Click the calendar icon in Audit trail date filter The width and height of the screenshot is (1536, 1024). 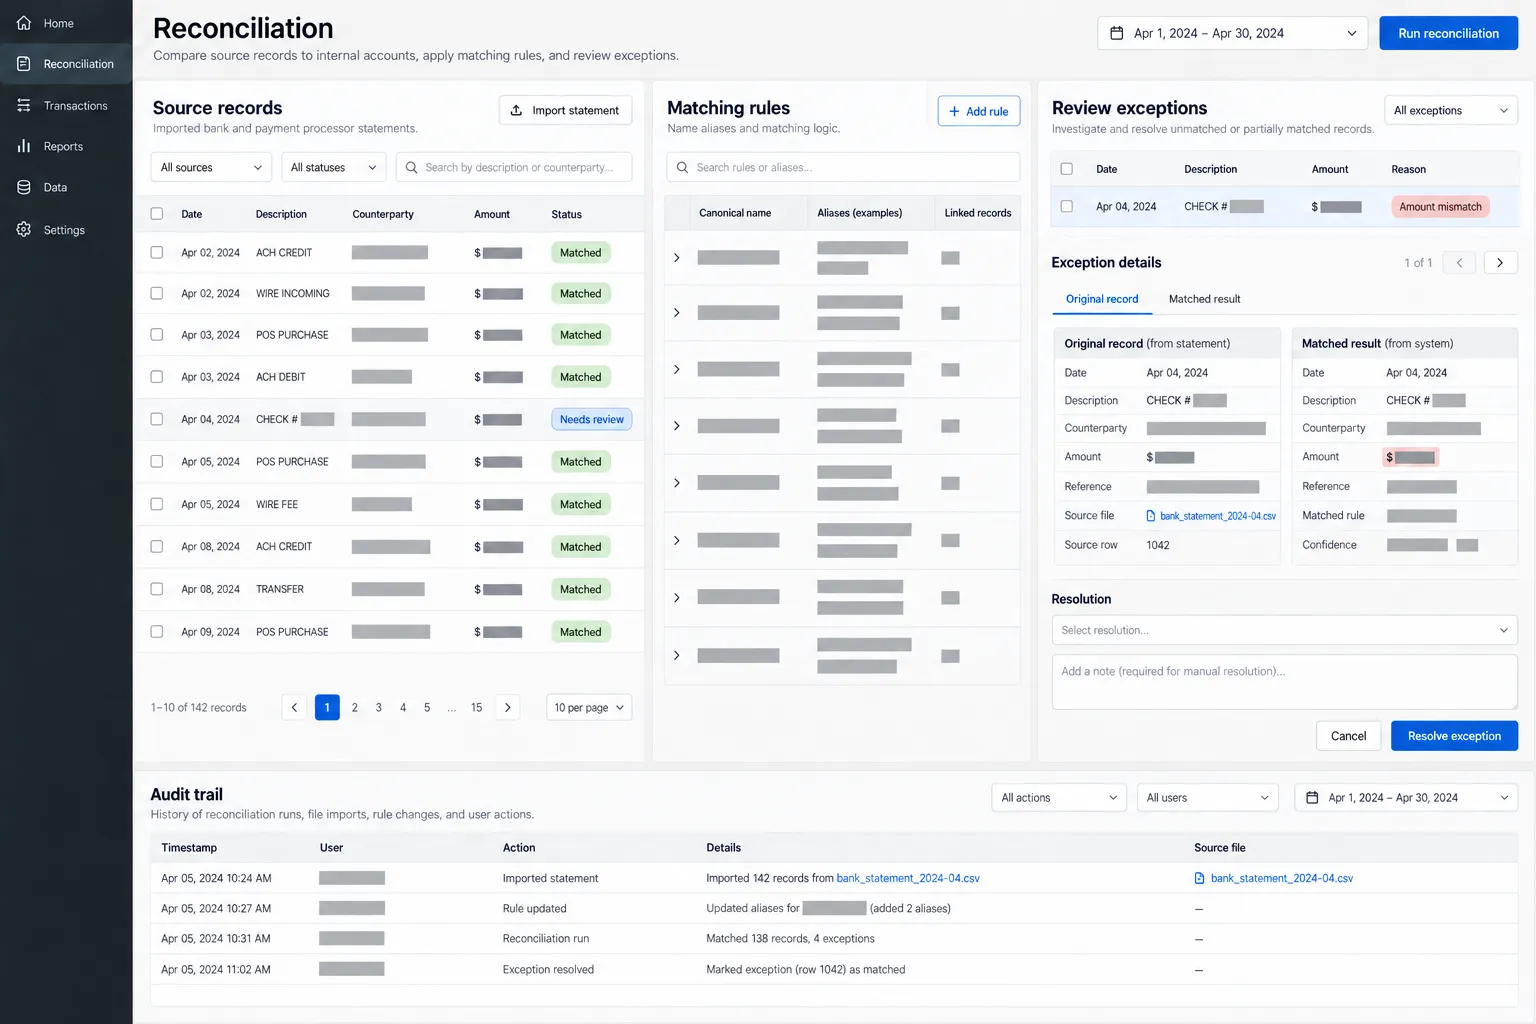pos(1312,797)
